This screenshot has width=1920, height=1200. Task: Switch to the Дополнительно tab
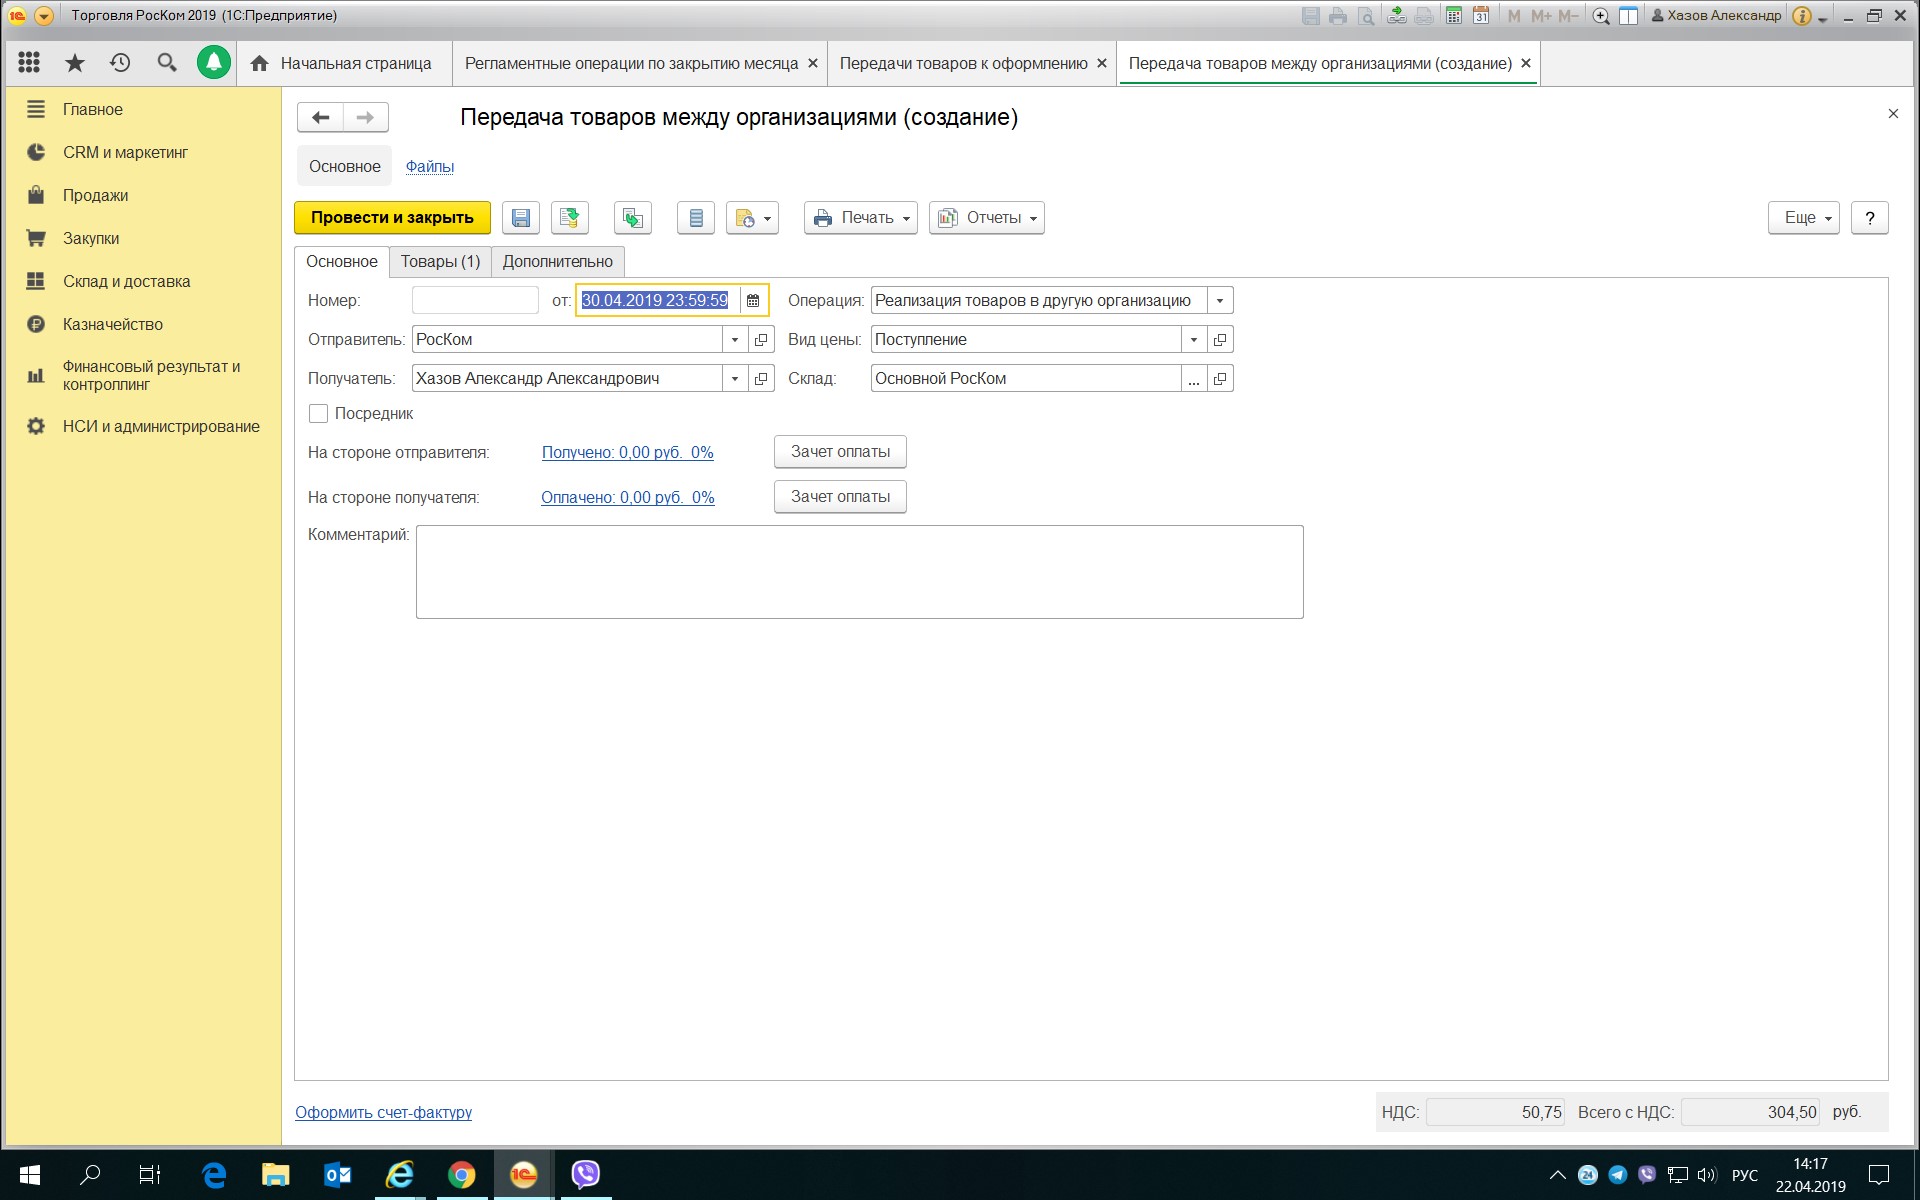pos(557,262)
